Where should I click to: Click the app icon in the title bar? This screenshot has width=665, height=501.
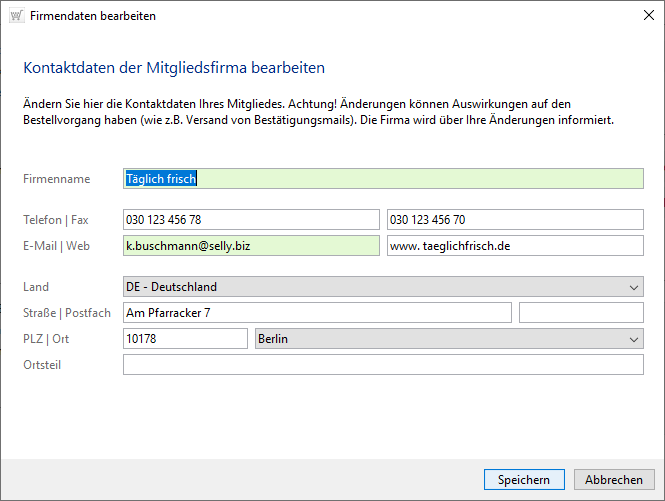coord(15,16)
